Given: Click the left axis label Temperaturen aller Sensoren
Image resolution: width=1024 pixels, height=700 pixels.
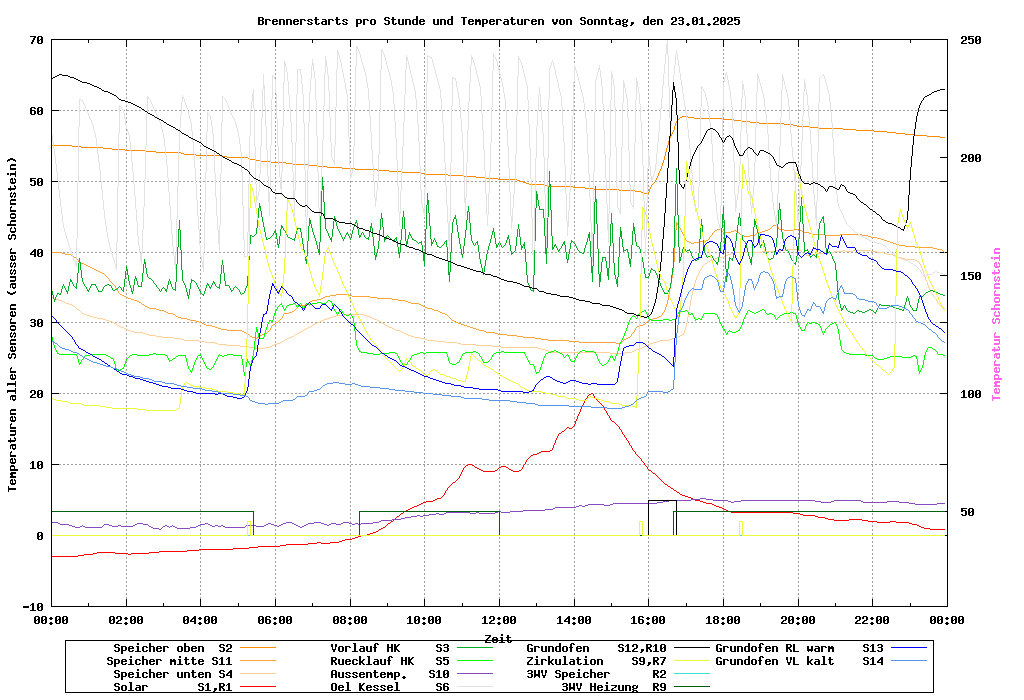Looking at the screenshot, I should pyautogui.click(x=13, y=324).
